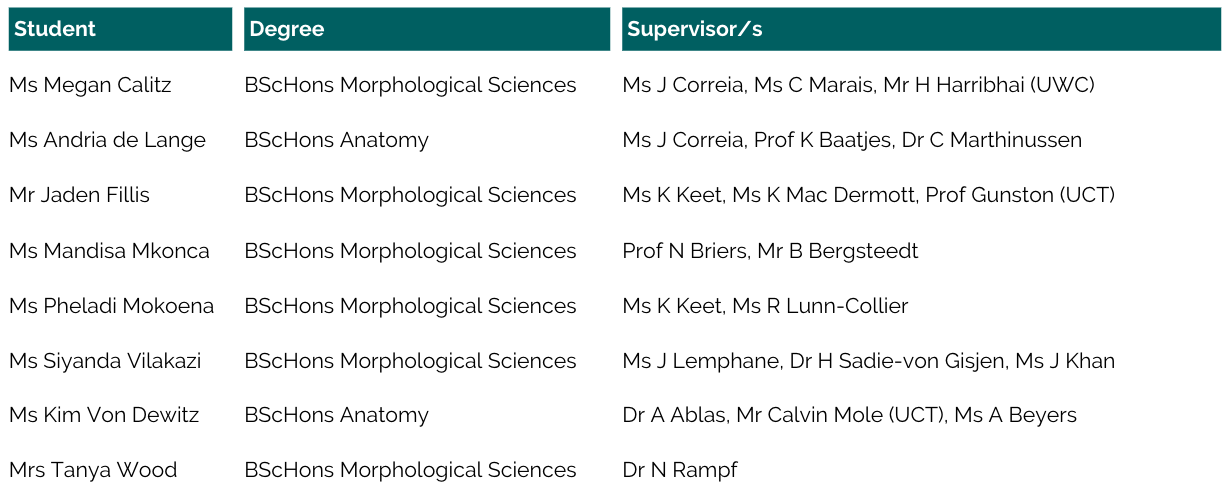The image size is (1228, 488).
Task: Select Megan Calitz's degree cell
Action: click(410, 85)
